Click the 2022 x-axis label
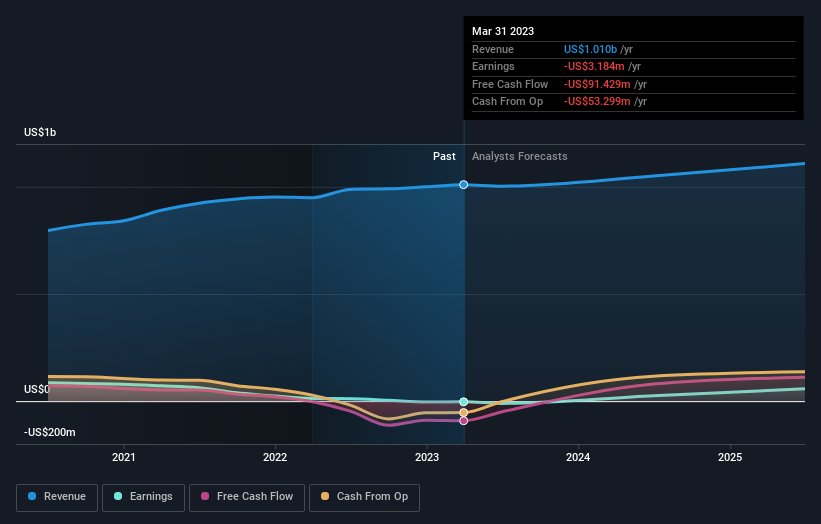Image resolution: width=821 pixels, height=524 pixels. (x=275, y=458)
